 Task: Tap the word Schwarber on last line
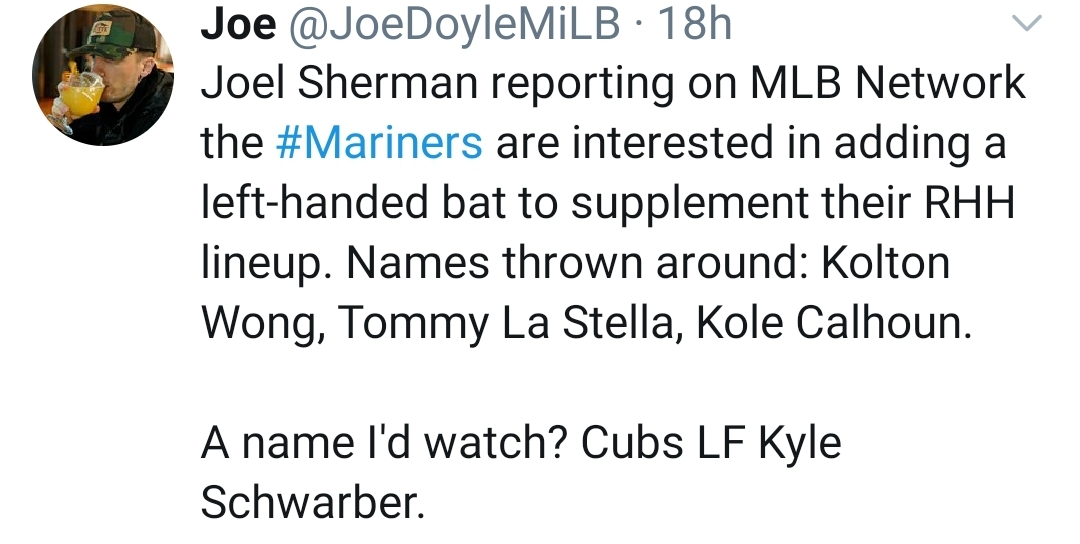point(313,504)
